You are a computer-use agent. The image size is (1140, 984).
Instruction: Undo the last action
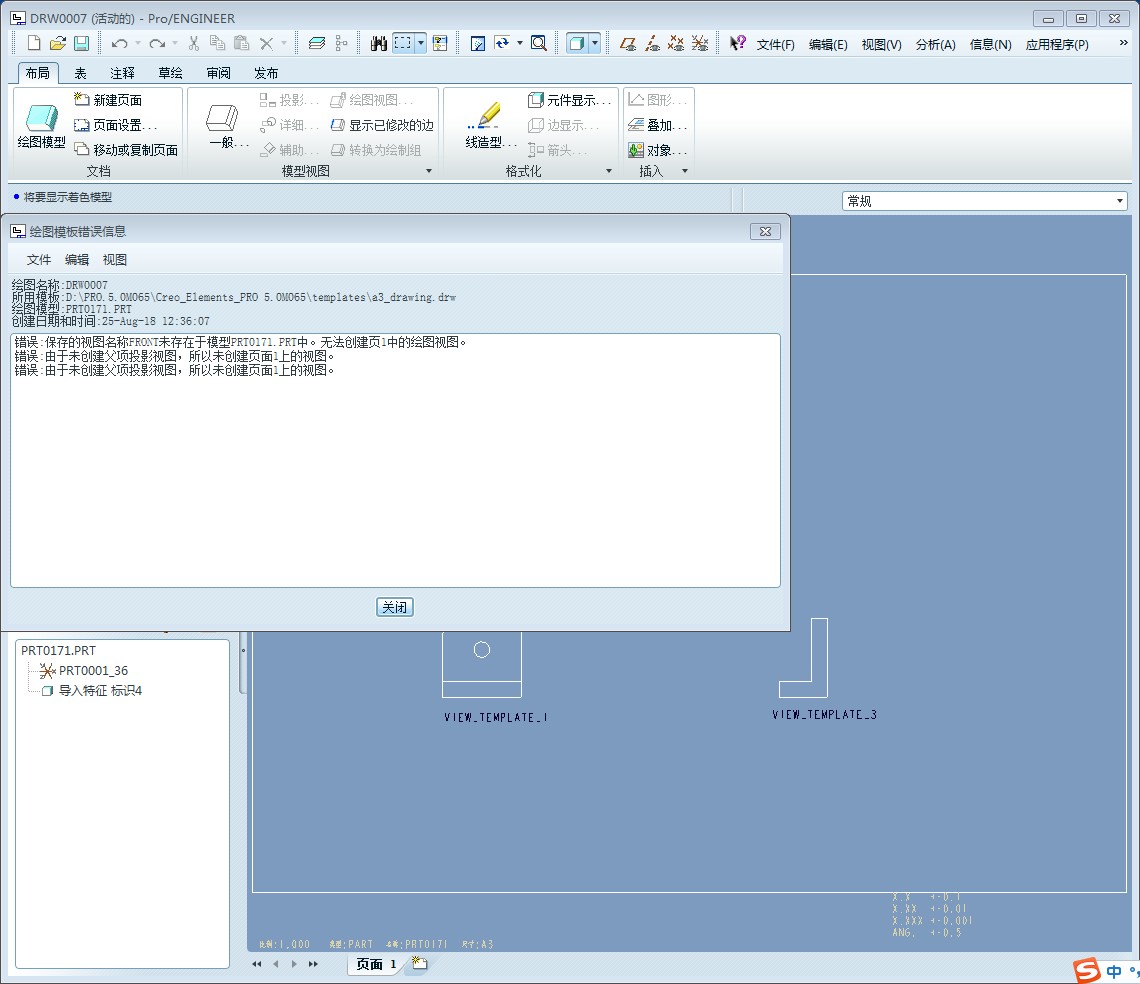click(119, 44)
